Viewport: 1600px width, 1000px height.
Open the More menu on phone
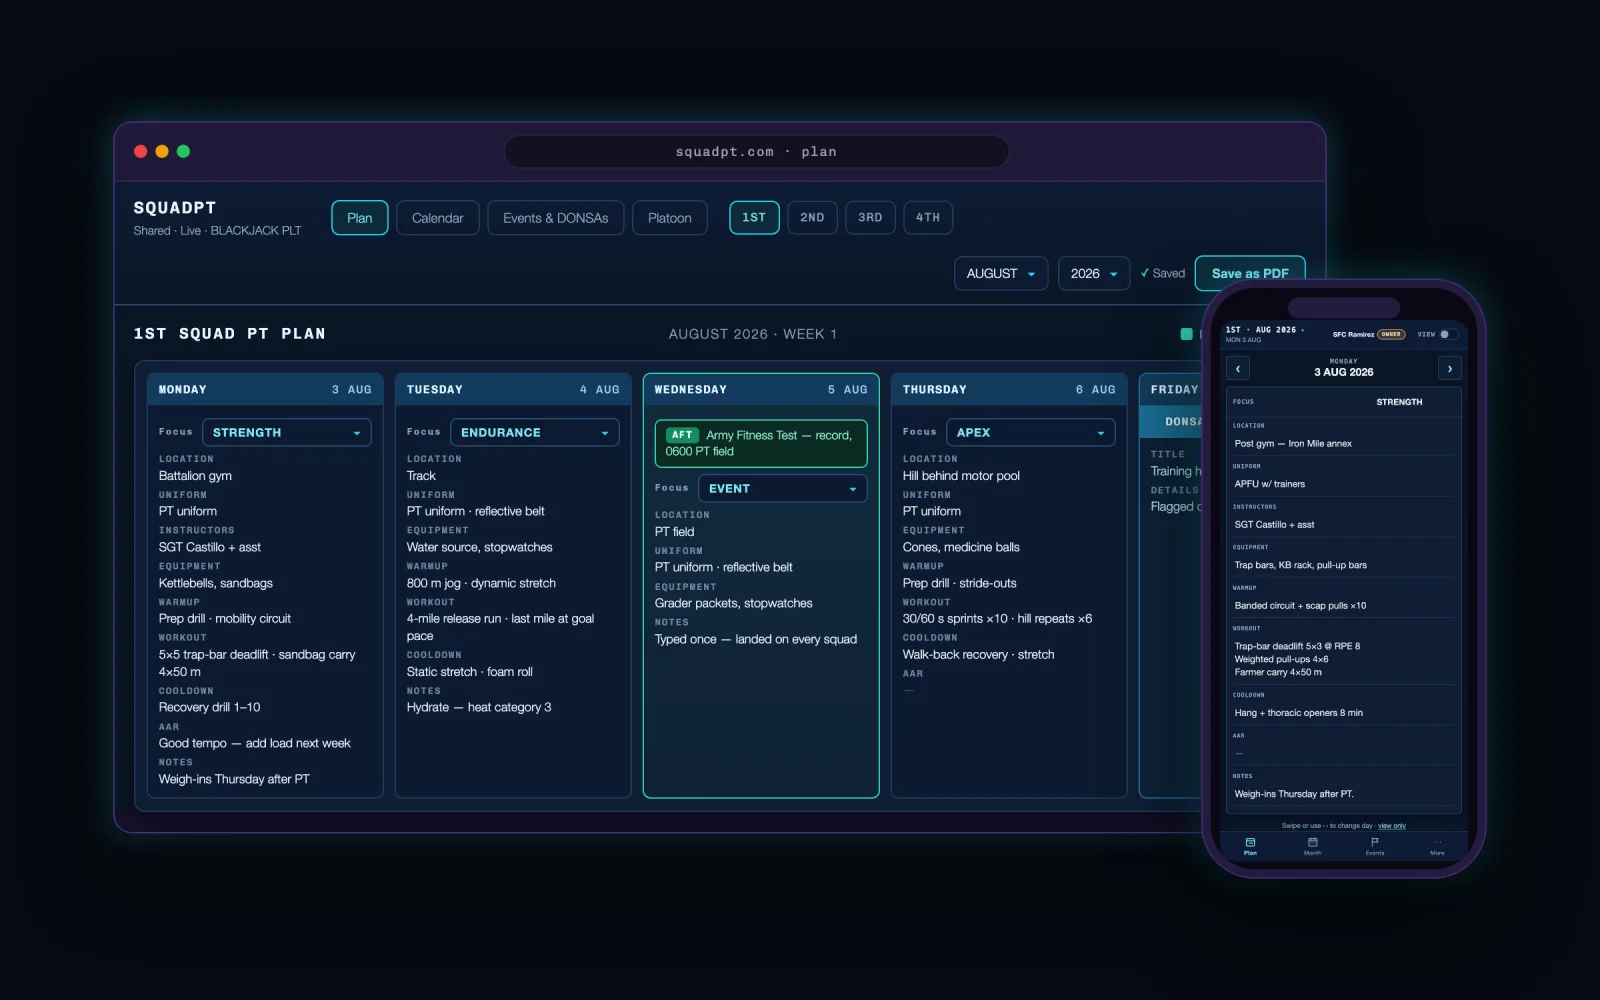(1437, 846)
